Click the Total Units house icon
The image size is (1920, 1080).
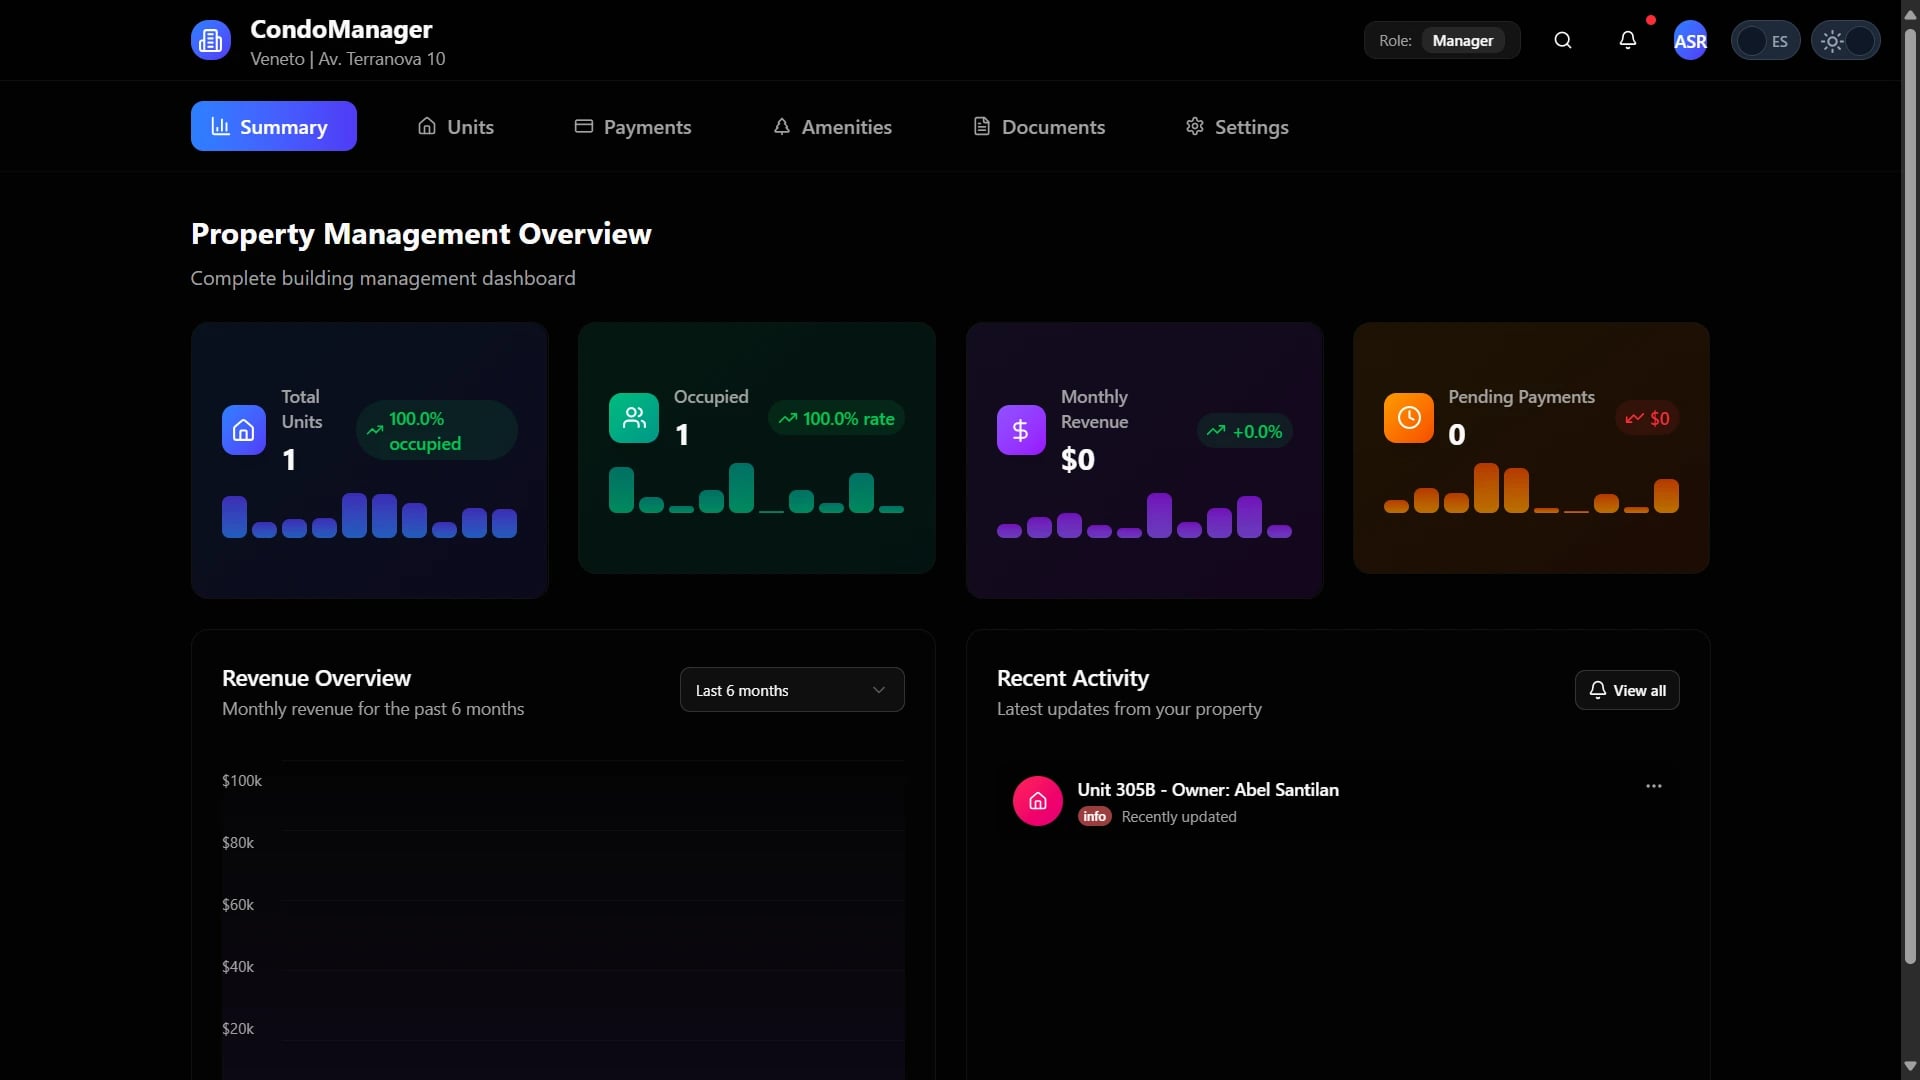243,430
